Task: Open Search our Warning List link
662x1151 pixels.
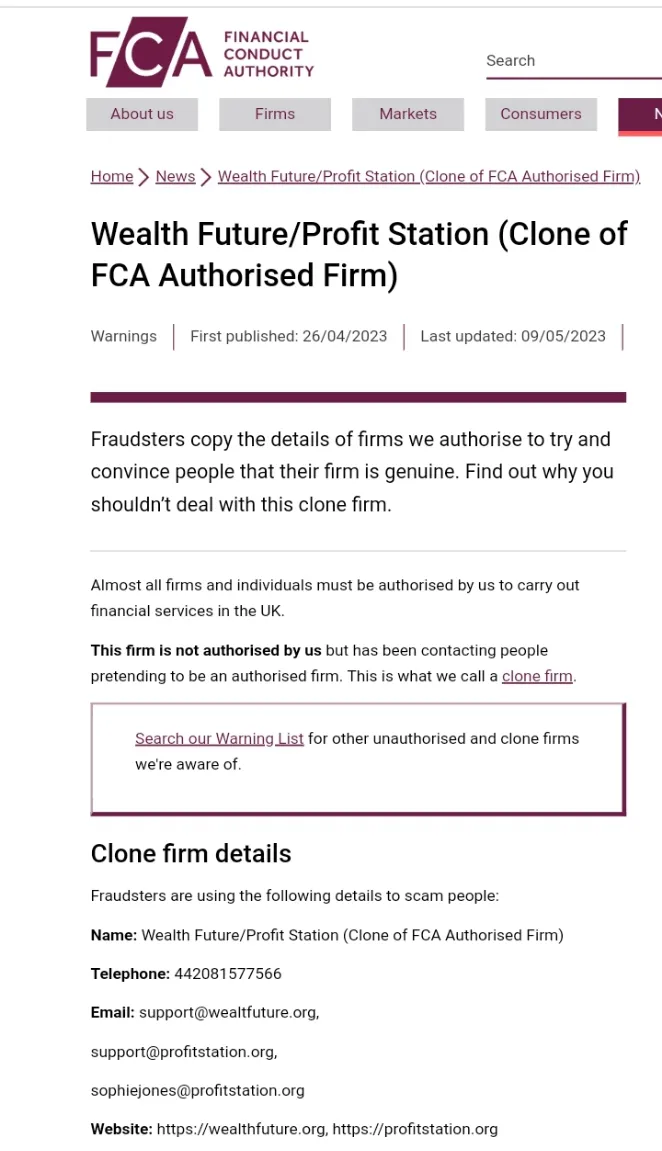Action: click(x=219, y=738)
